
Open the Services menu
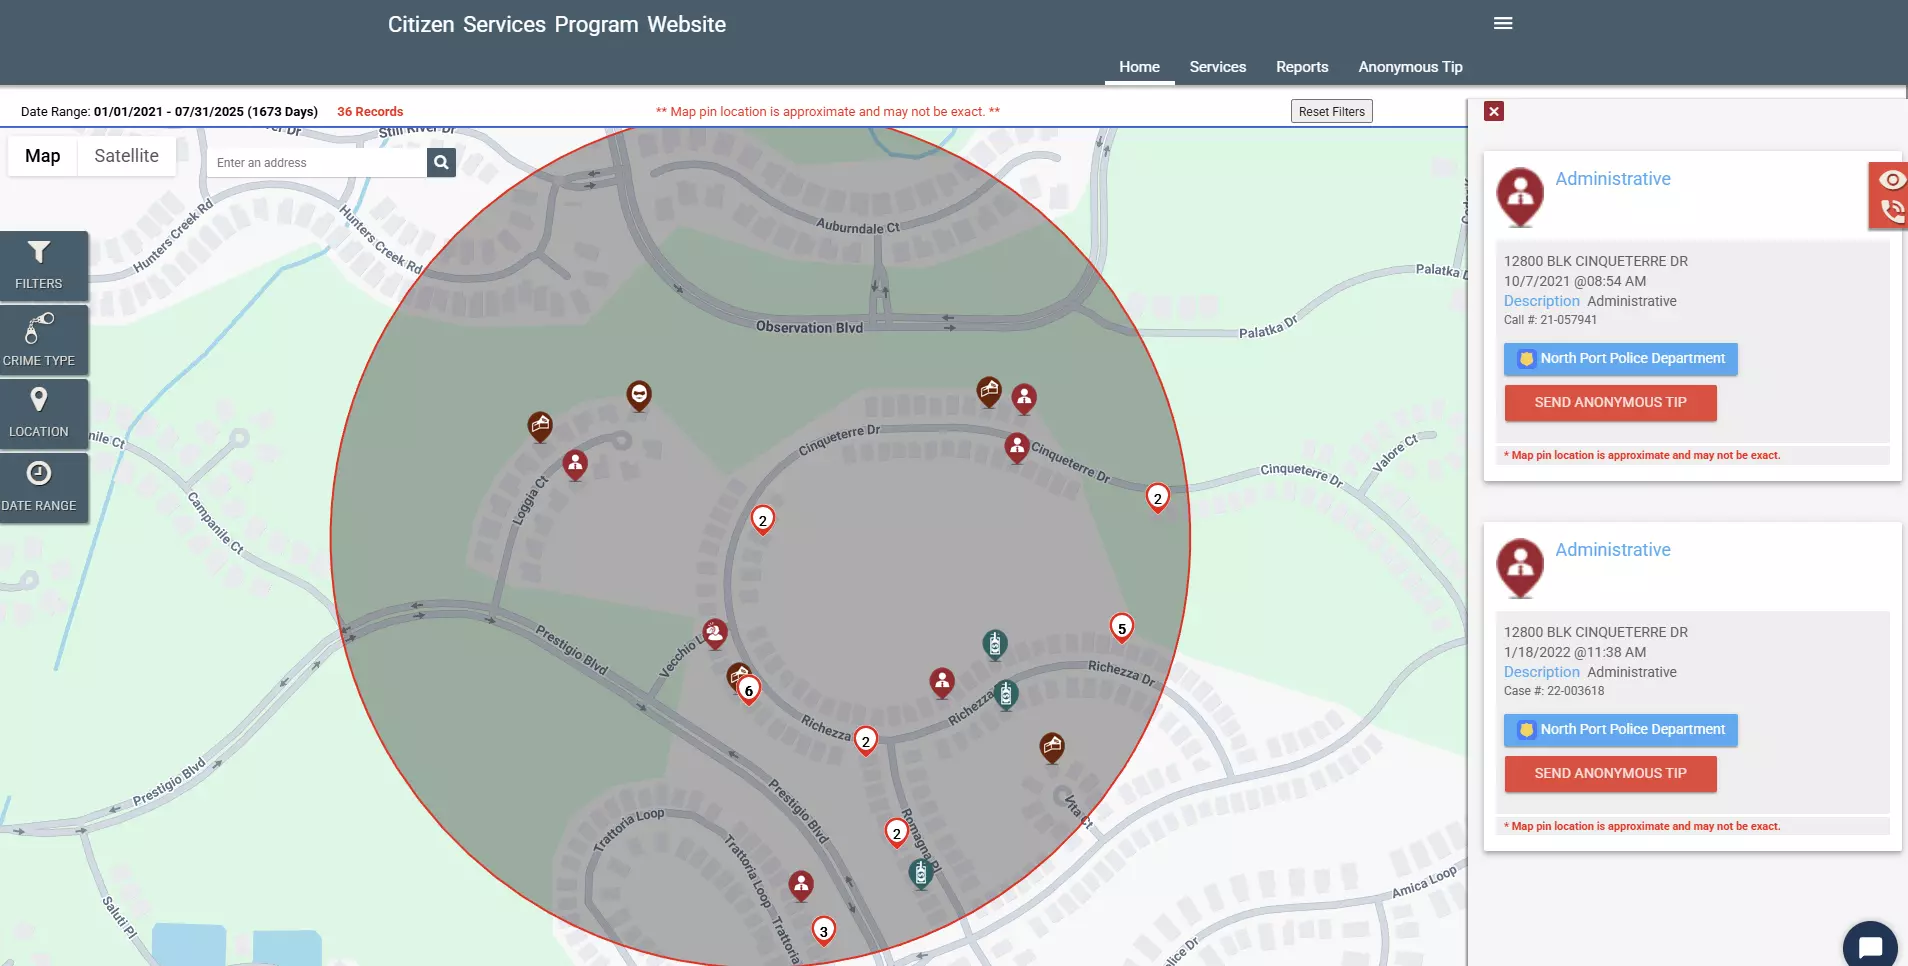tap(1217, 67)
